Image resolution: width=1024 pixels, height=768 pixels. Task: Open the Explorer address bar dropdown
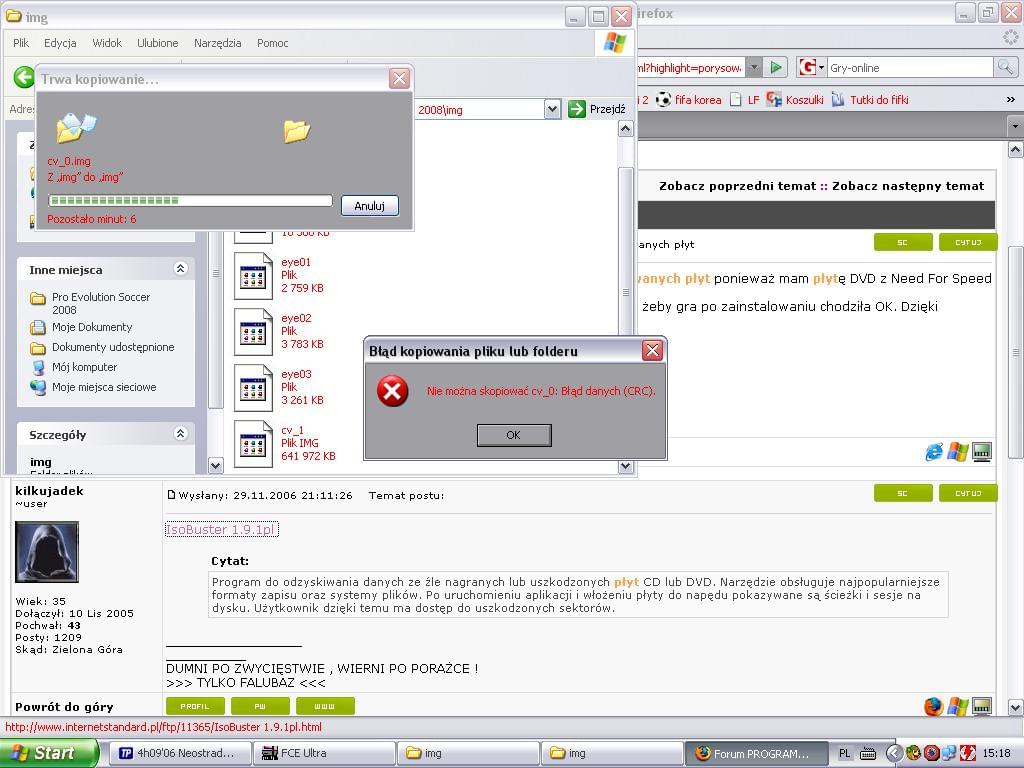click(x=552, y=109)
